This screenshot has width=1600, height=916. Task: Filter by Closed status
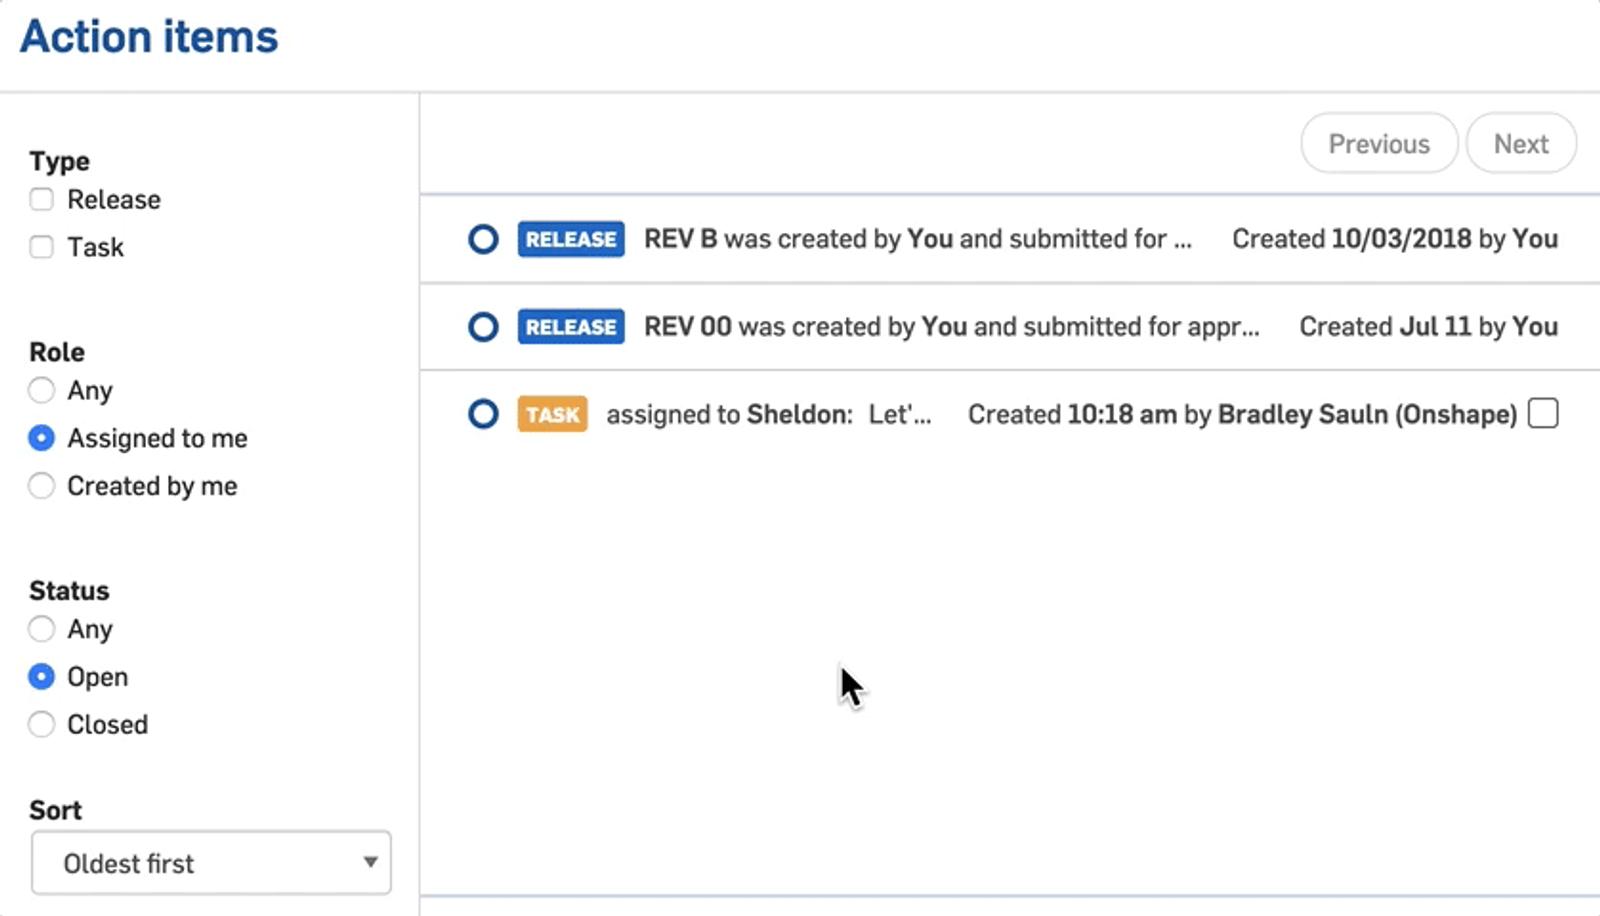[x=41, y=724]
